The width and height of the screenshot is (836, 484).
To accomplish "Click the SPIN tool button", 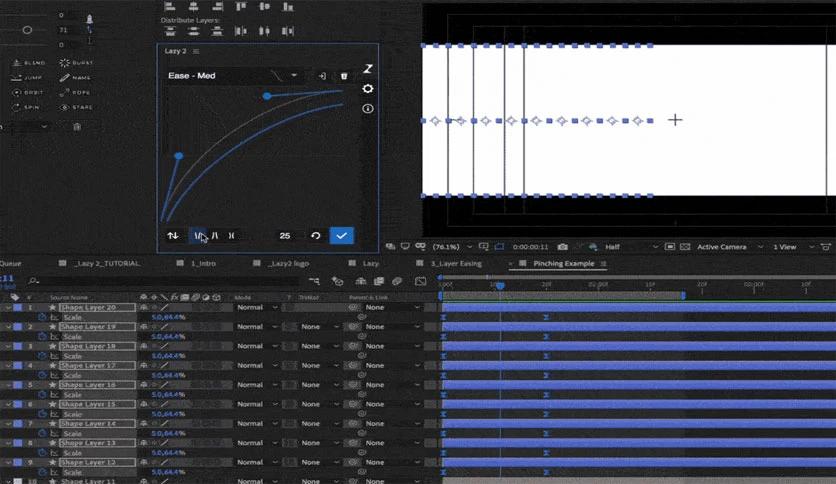I will [26, 107].
